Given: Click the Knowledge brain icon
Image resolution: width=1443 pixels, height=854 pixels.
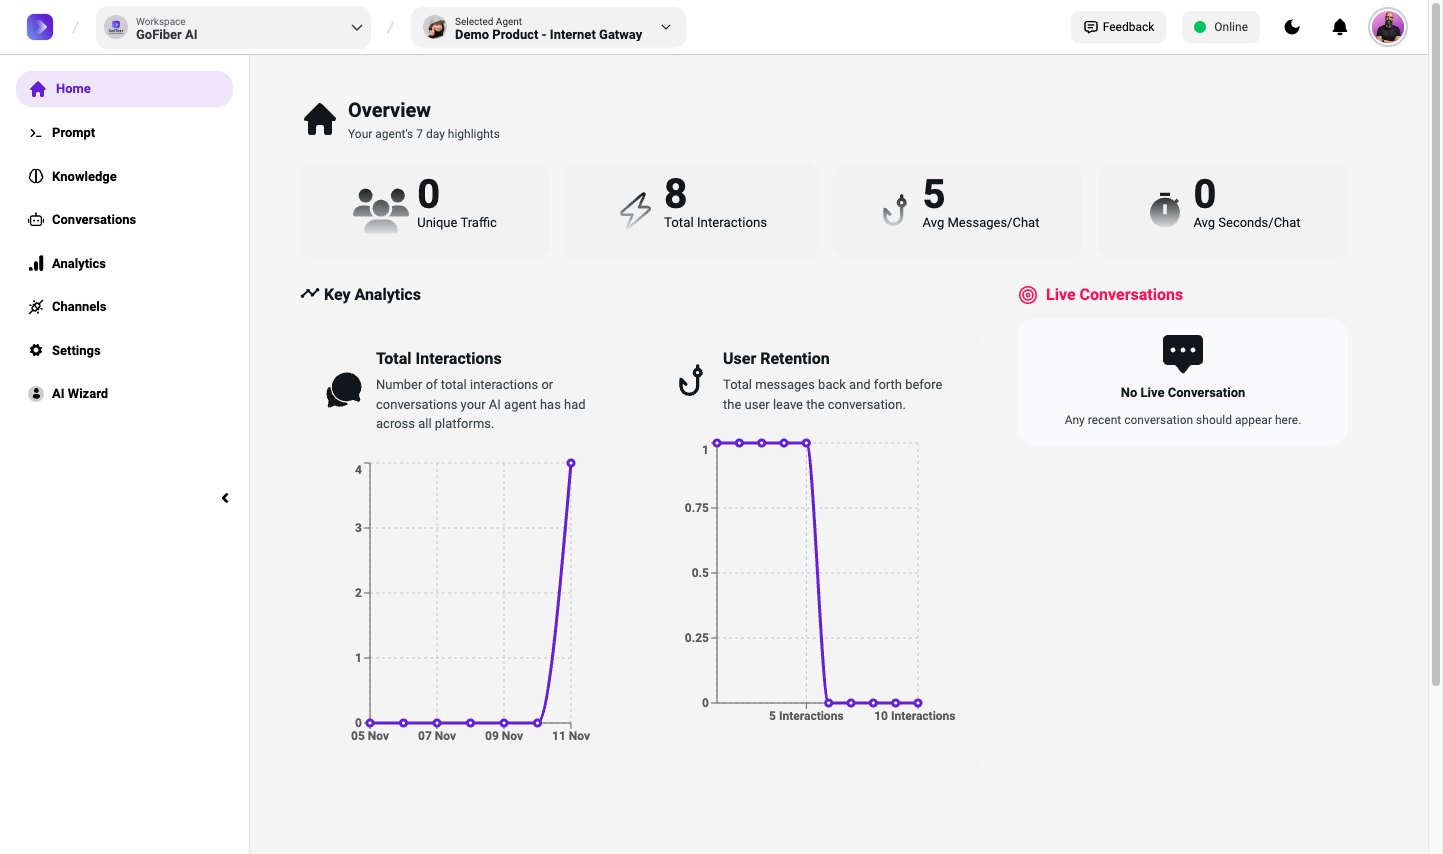Looking at the screenshot, I should [x=36, y=177].
